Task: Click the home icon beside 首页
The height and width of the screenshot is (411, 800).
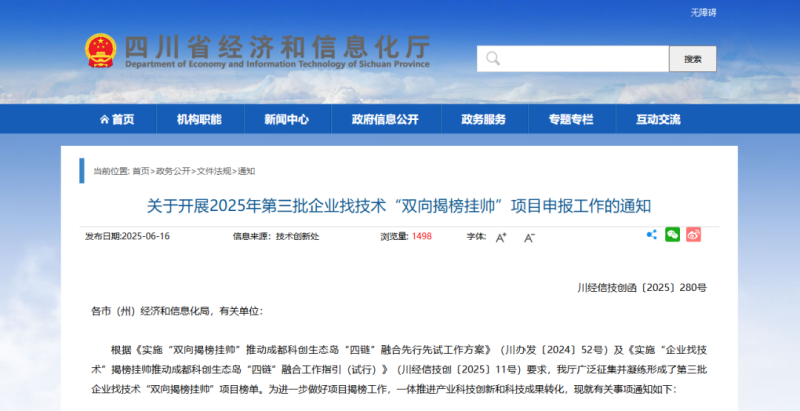Action: 104,119
